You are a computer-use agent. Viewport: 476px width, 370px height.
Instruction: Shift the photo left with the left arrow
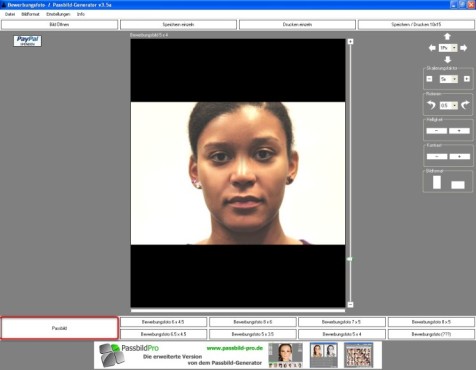tap(432, 48)
